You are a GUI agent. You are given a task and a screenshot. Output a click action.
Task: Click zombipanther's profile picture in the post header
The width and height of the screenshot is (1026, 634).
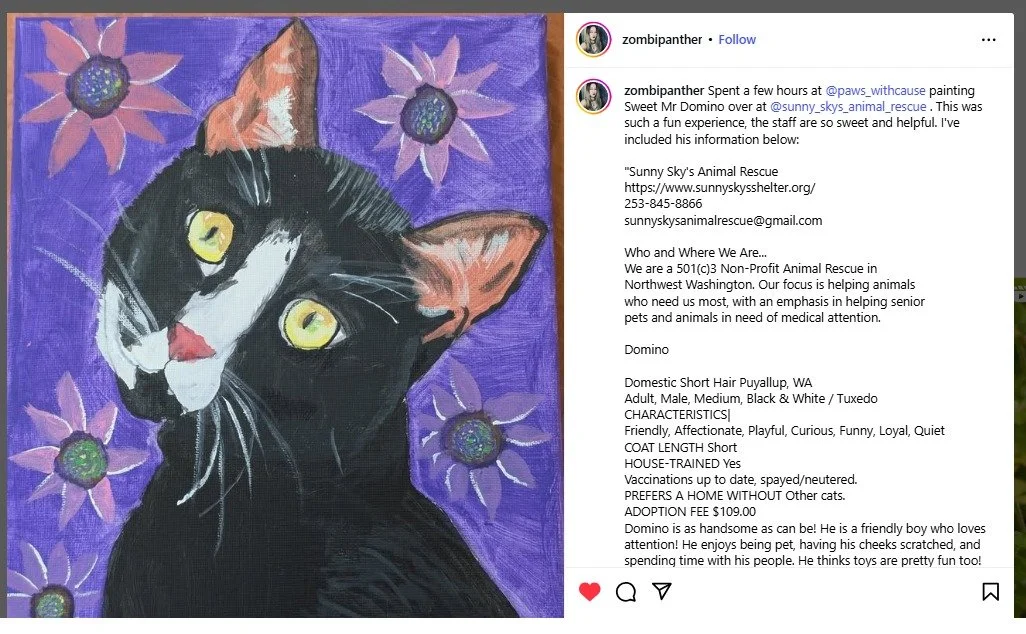coord(593,39)
